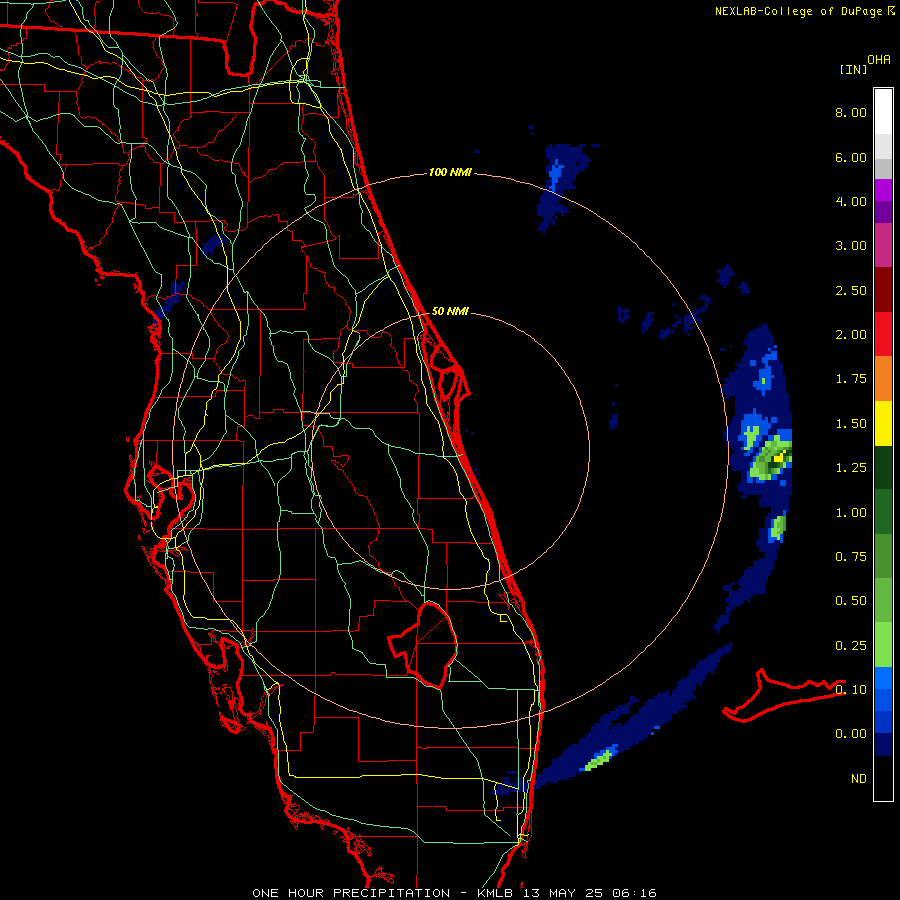This screenshot has height=900, width=900.
Task: Click the 0.50 legend value
Action: click(x=851, y=601)
